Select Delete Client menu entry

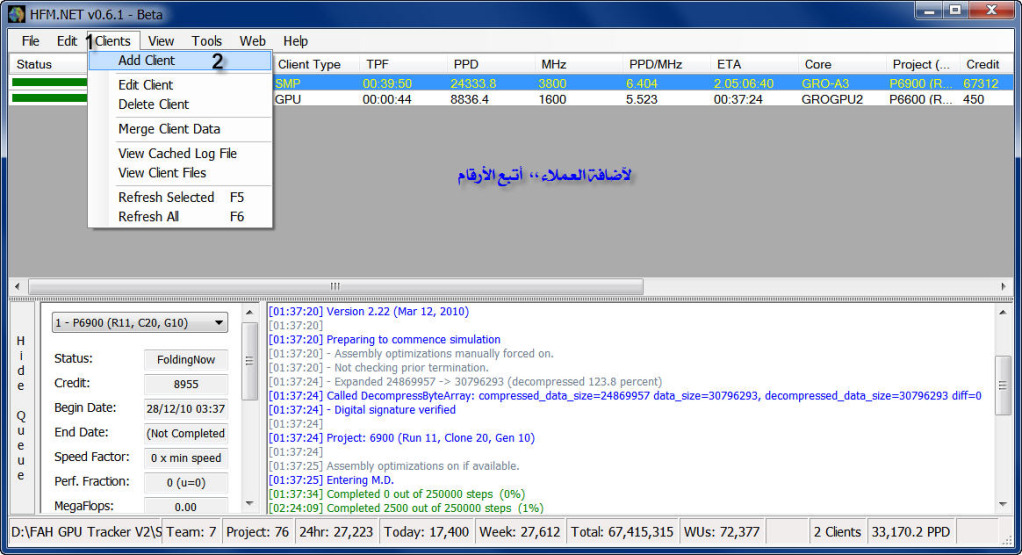pos(180,104)
